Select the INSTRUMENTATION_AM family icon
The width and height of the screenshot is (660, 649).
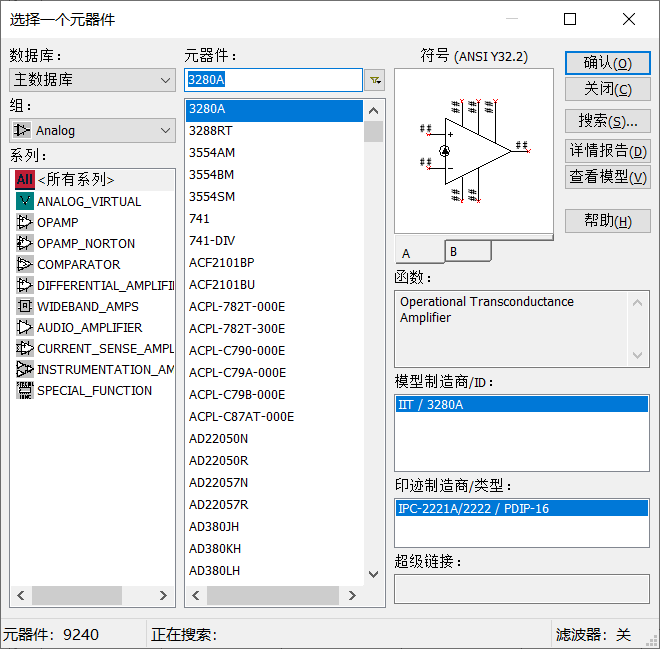click(x=25, y=369)
